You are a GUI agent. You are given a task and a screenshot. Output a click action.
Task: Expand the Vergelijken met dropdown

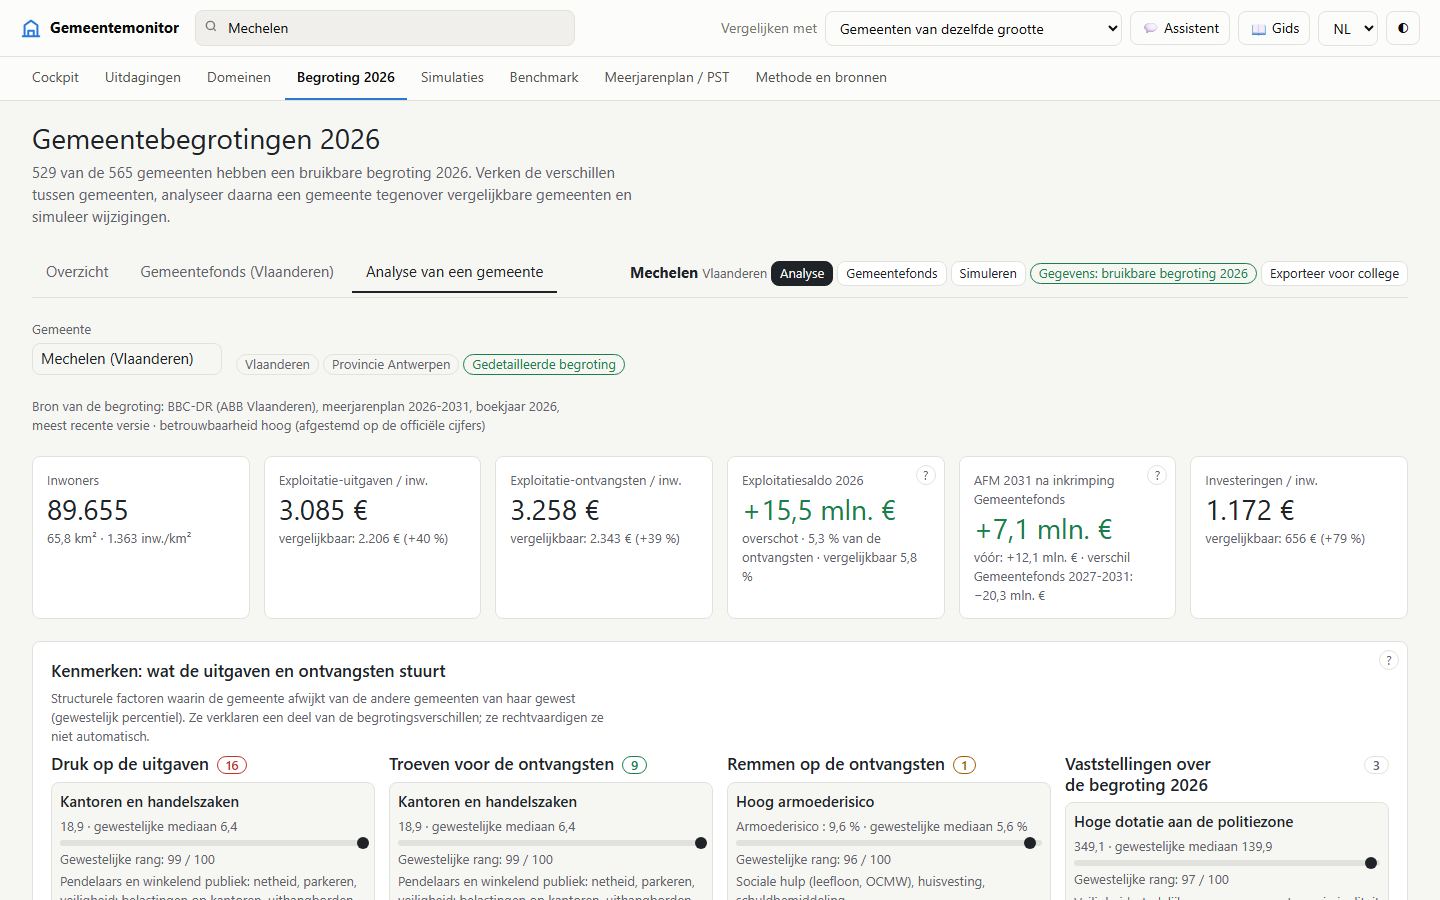[973, 28]
